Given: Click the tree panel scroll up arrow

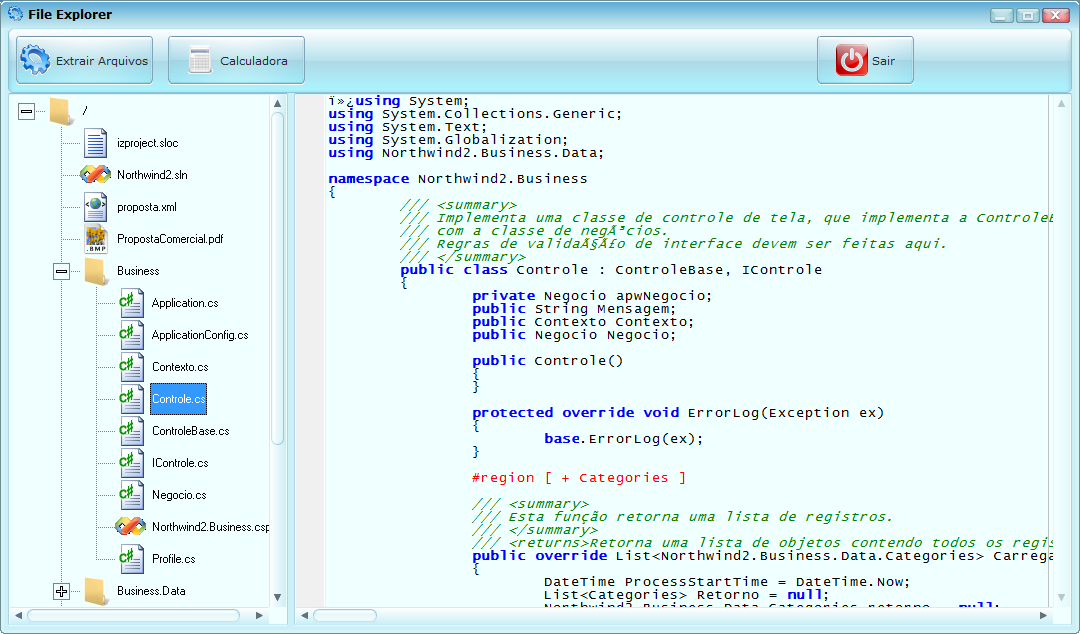Looking at the screenshot, I should coord(278,103).
